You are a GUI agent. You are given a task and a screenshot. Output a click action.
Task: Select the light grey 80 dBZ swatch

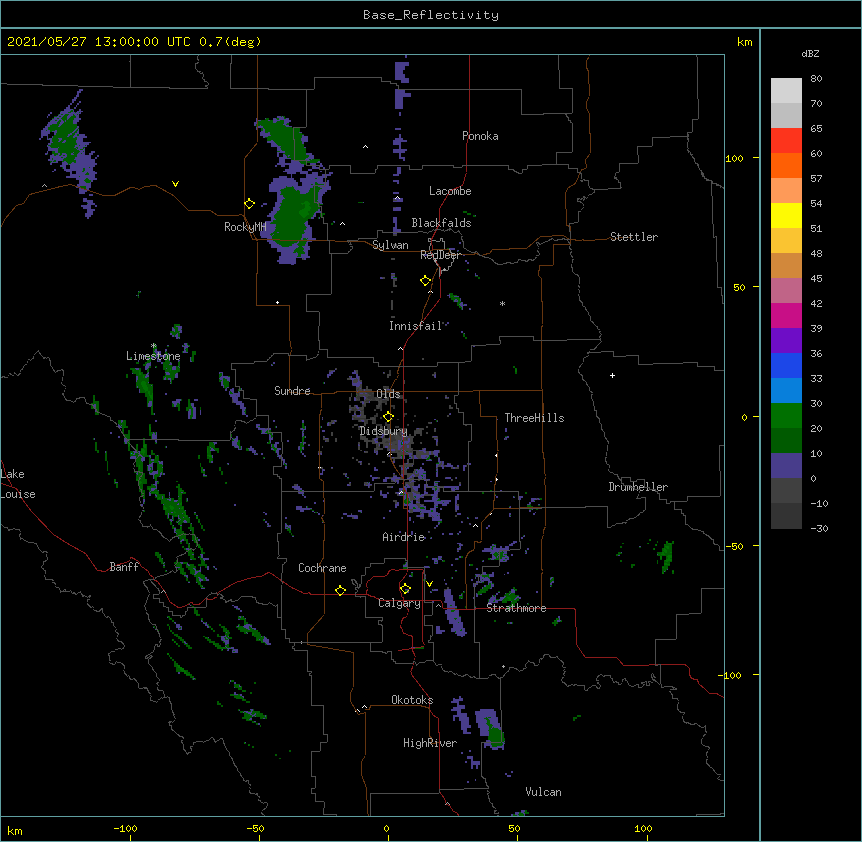(786, 91)
